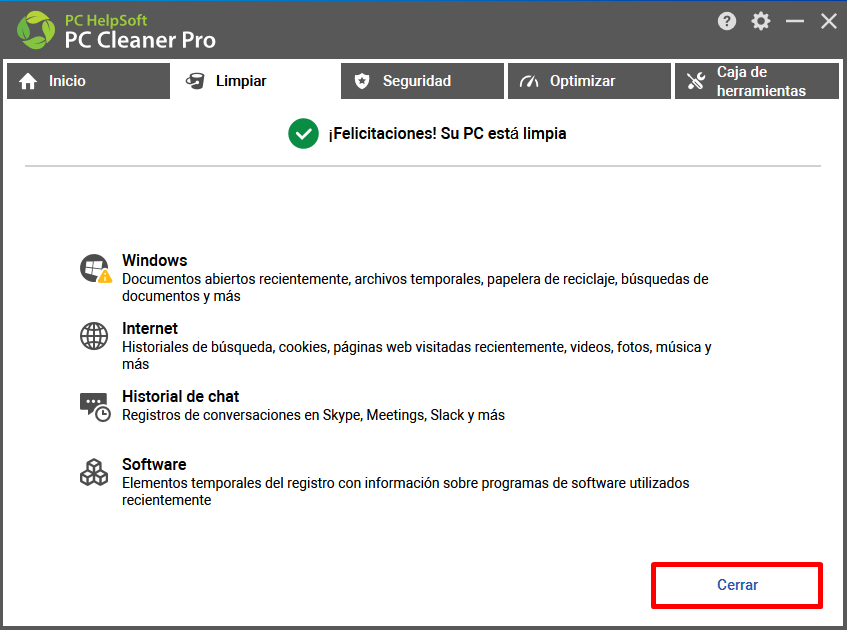Open the Caja de herramientas tab
Screen dimensions: 847x630
[757, 81]
